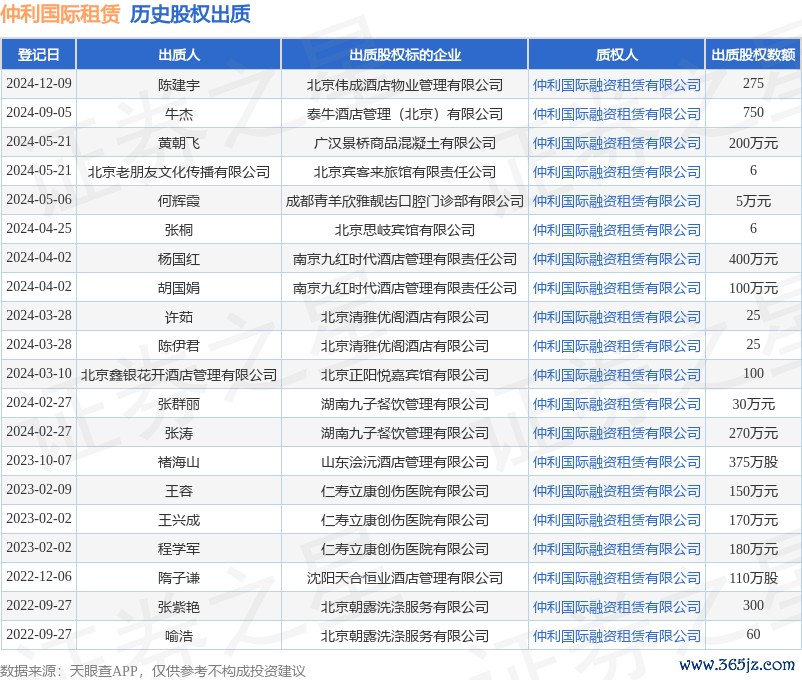802x680 pixels.
Task: Select pledgor name 牛杰
Action: coord(179,114)
